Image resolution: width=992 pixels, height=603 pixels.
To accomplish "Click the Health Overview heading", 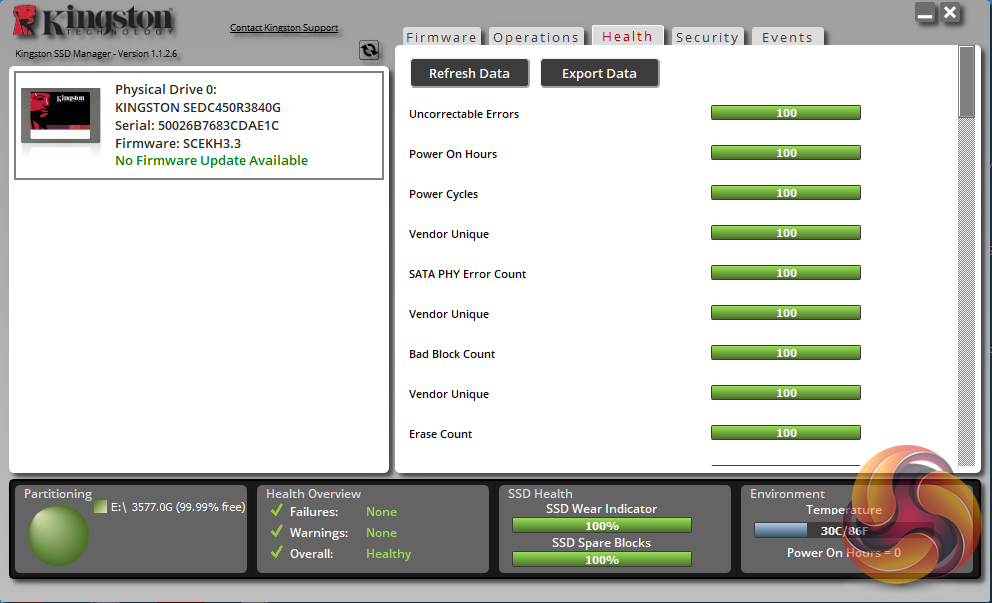I will 313,494.
